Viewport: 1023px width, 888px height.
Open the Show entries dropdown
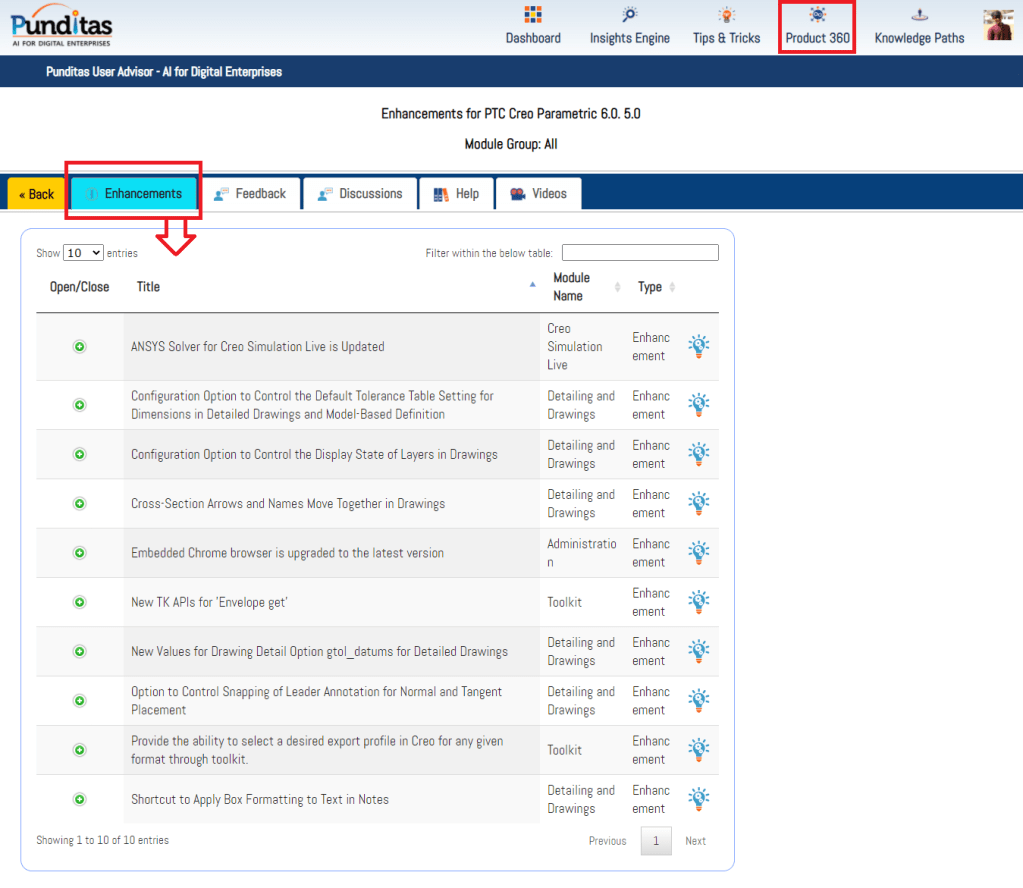83,253
